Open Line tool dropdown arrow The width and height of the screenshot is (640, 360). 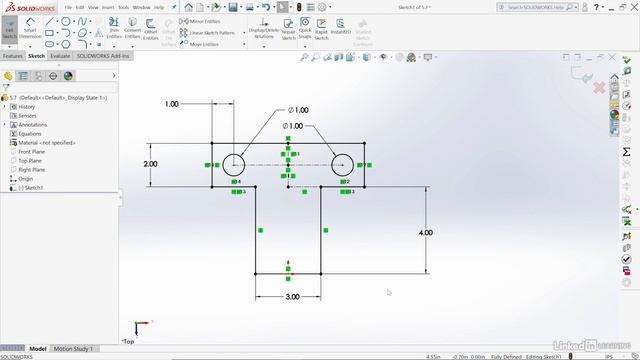coord(57,21)
